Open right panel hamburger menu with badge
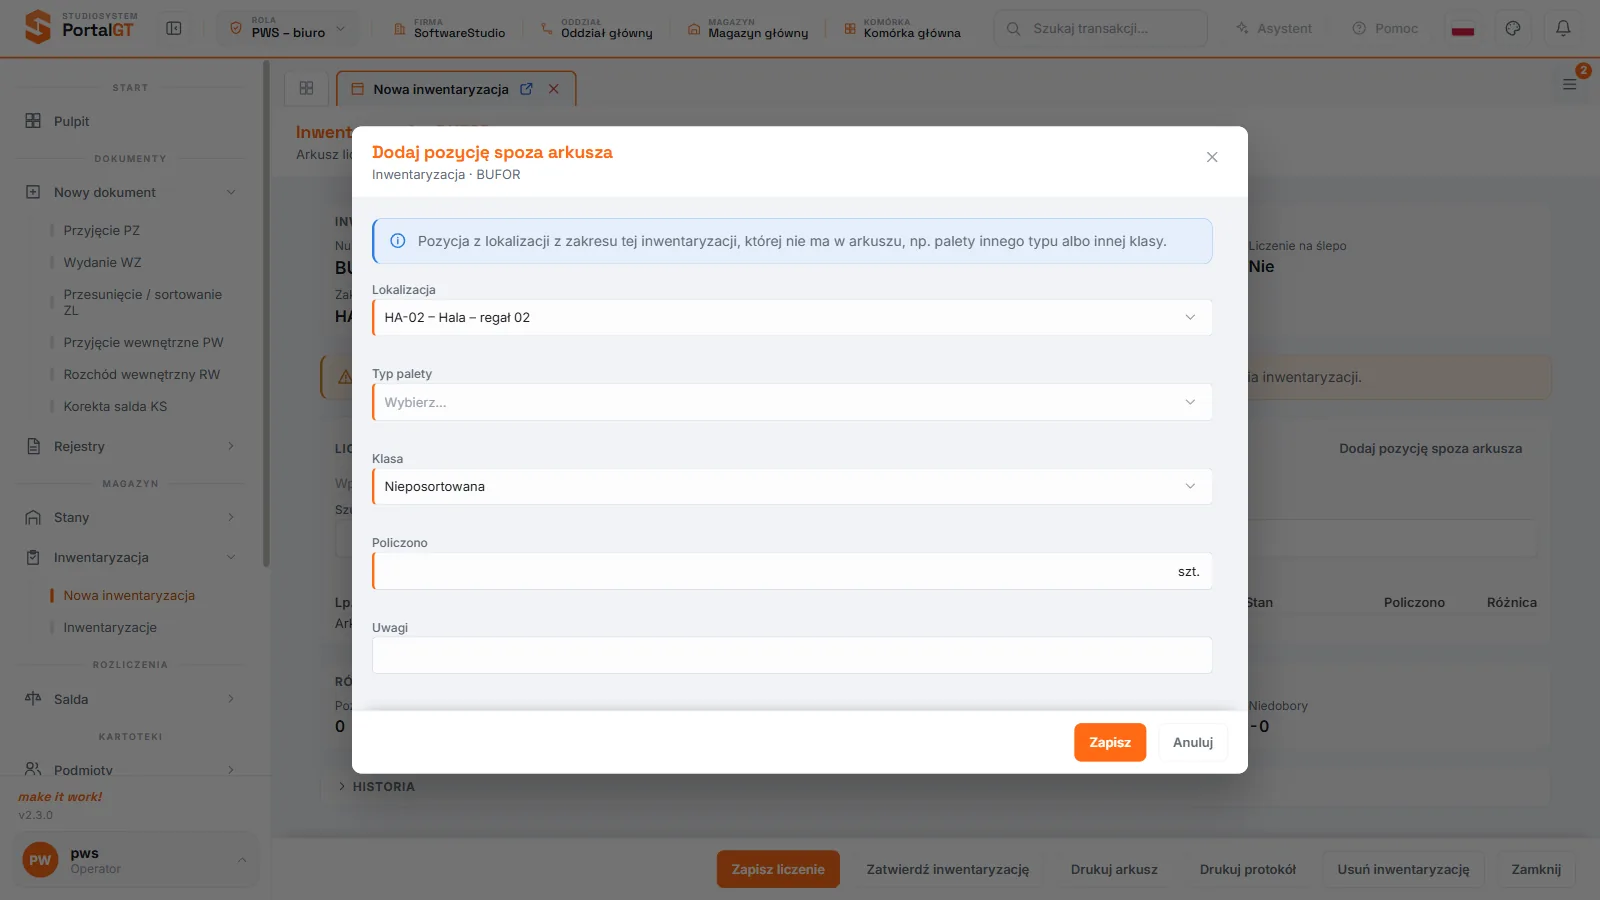This screenshot has width=1600, height=900. point(1570,84)
